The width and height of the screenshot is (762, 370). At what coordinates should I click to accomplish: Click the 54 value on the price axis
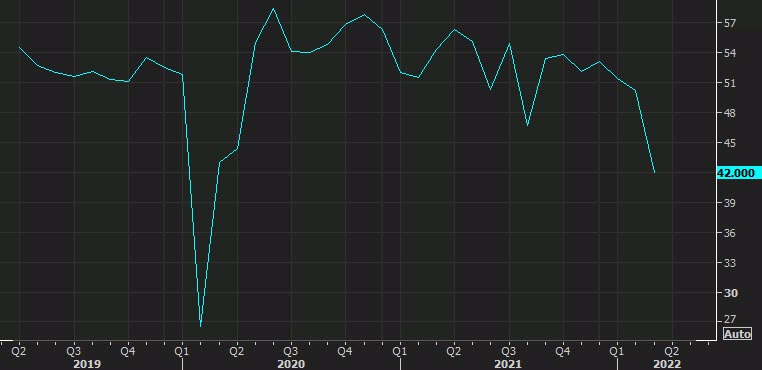click(730, 53)
